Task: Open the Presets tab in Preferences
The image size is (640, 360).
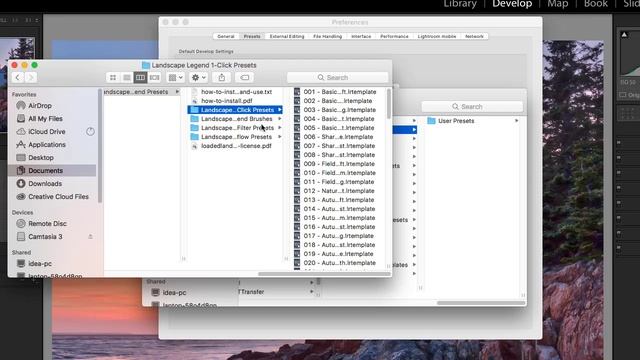Action: coord(252,36)
